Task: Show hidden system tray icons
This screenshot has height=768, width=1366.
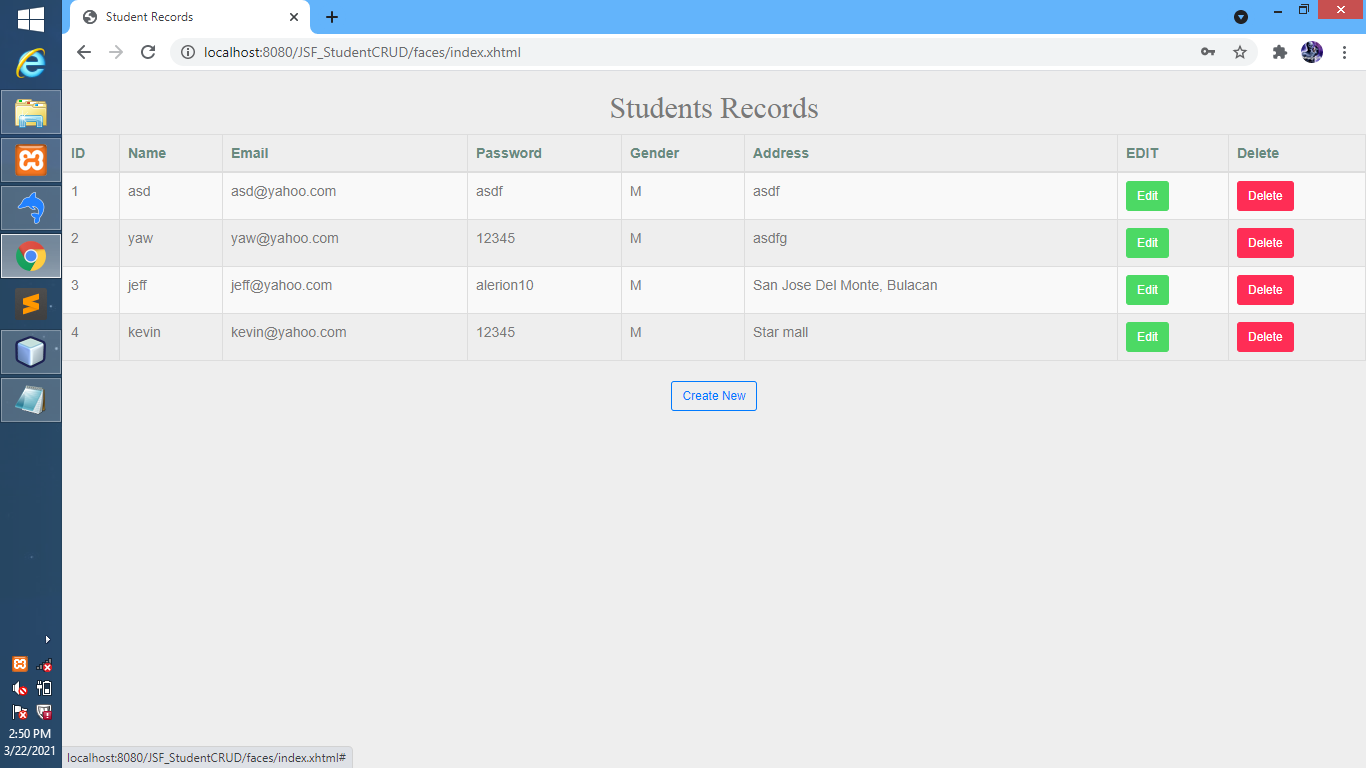Action: pyautogui.click(x=47, y=639)
